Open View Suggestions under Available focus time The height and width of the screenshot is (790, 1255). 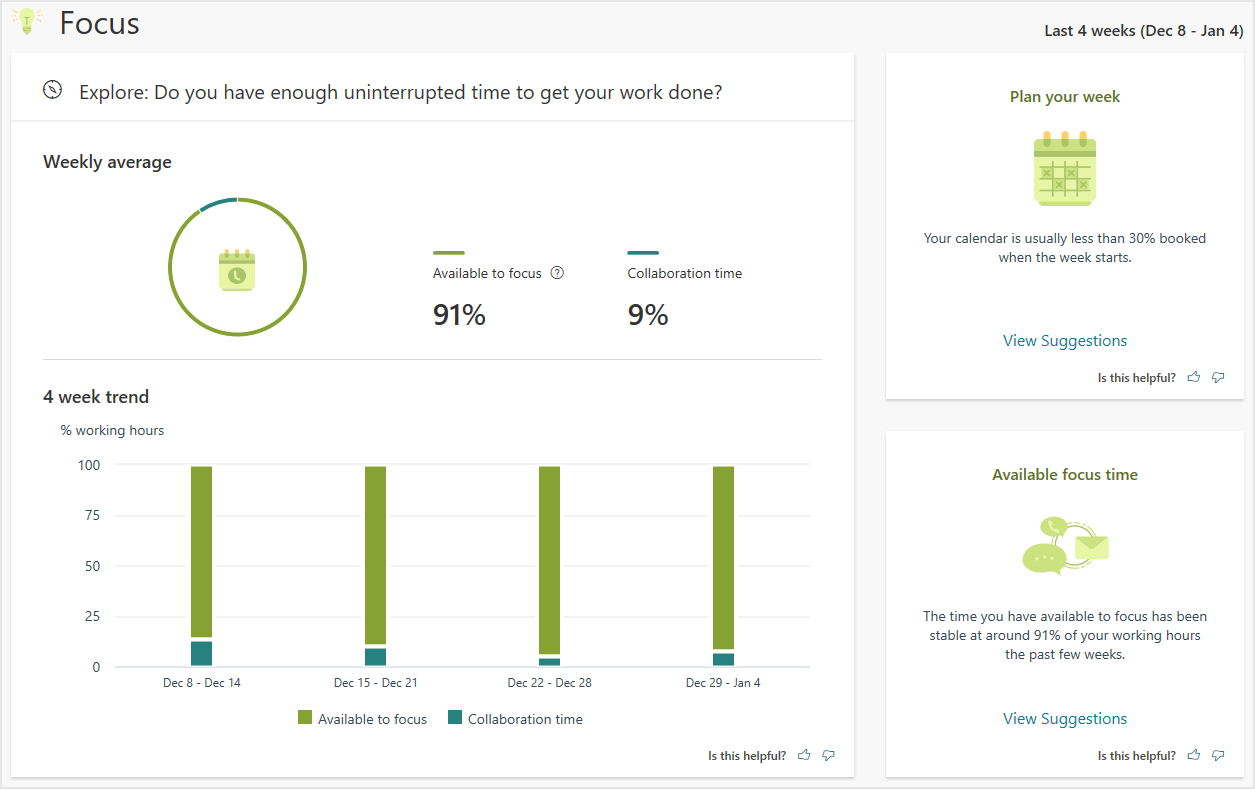tap(1065, 719)
